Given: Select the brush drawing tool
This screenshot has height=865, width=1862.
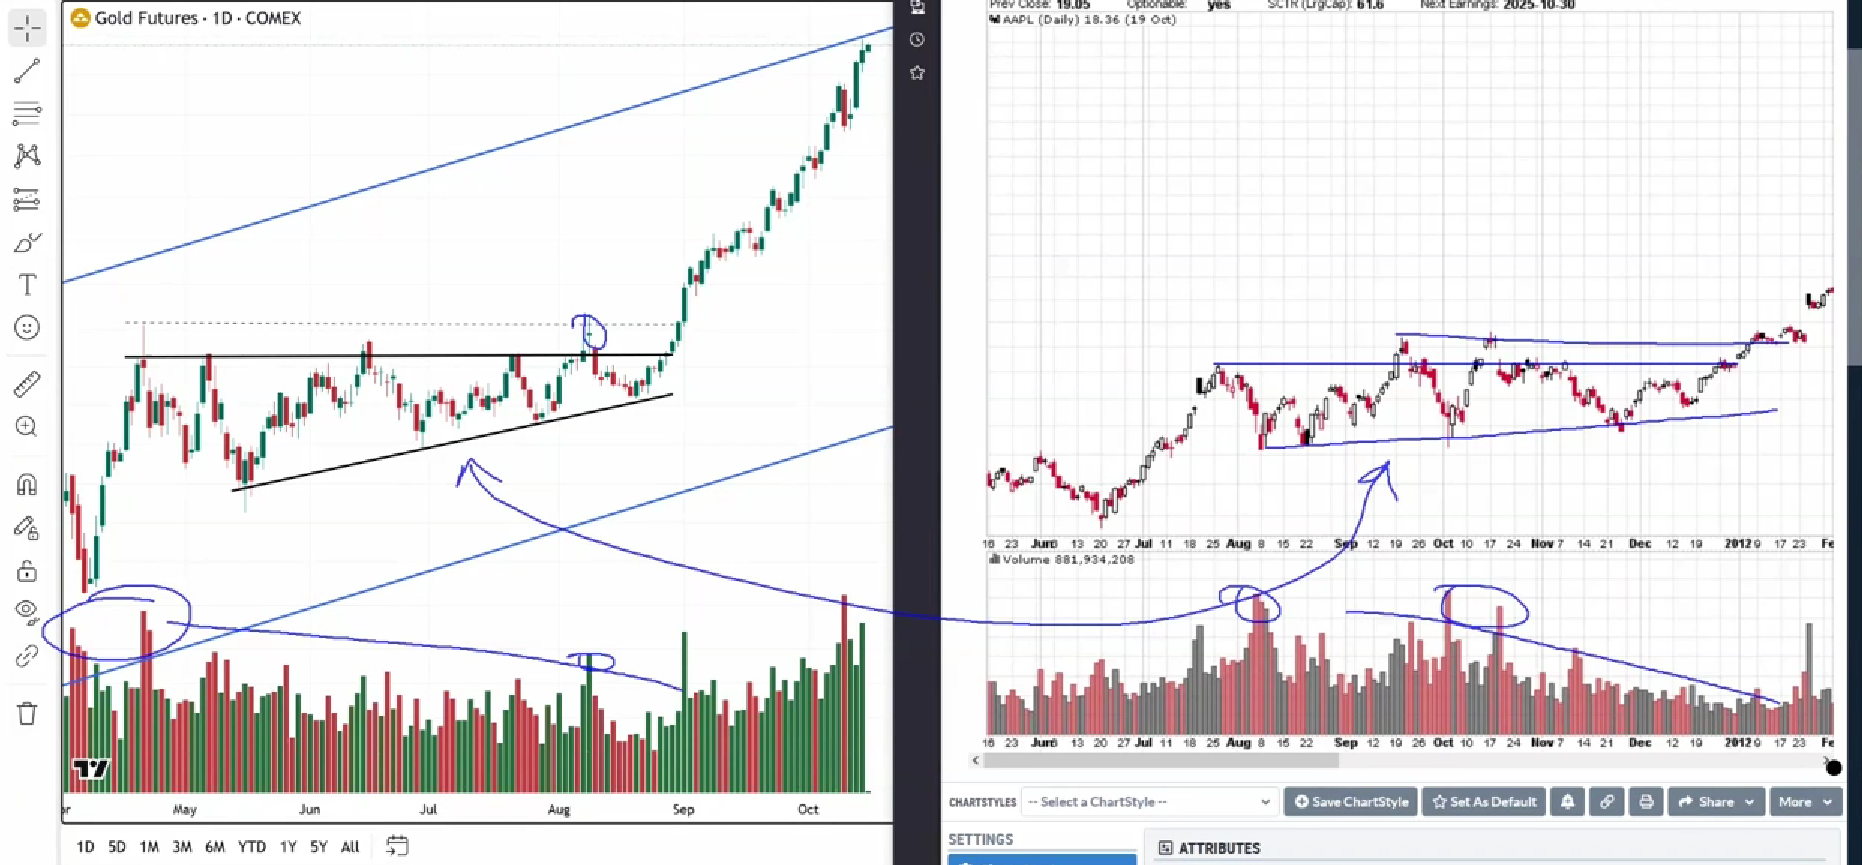Looking at the screenshot, I should [27, 243].
